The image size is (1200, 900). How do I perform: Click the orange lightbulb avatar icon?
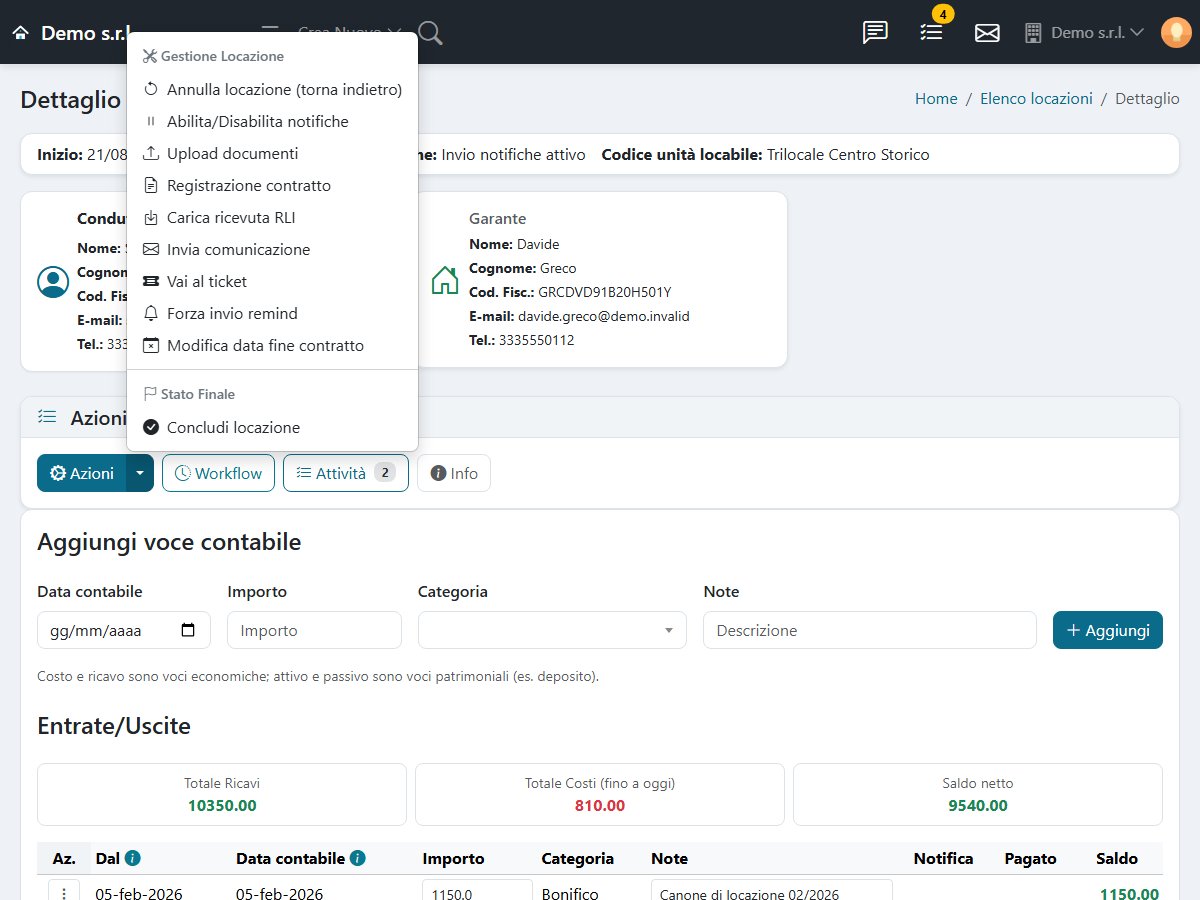1175,33
